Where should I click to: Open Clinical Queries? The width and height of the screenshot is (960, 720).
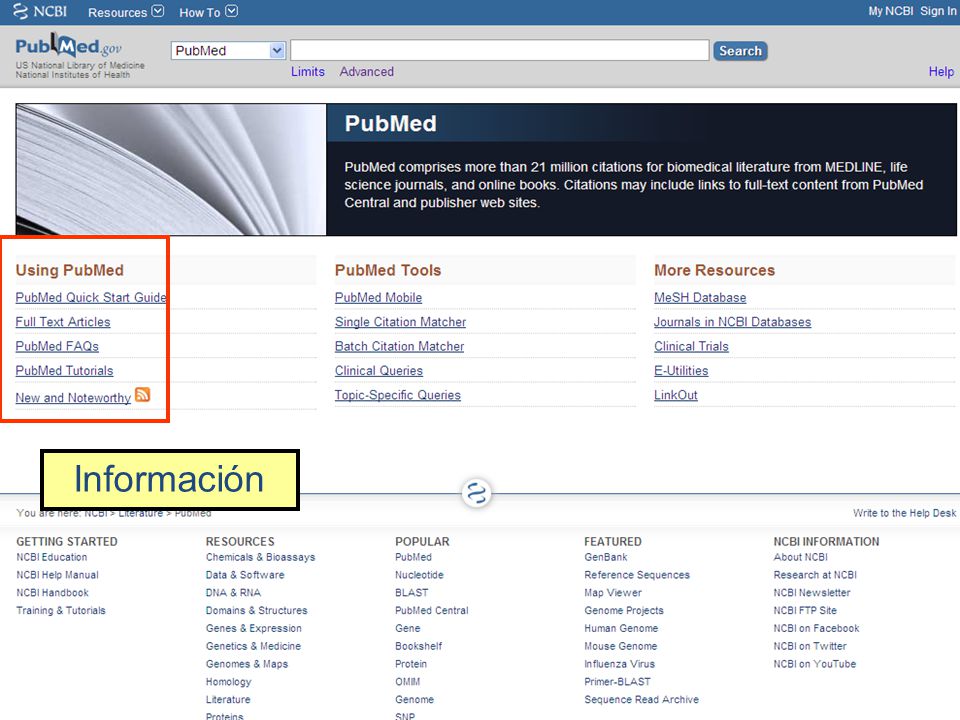point(379,371)
